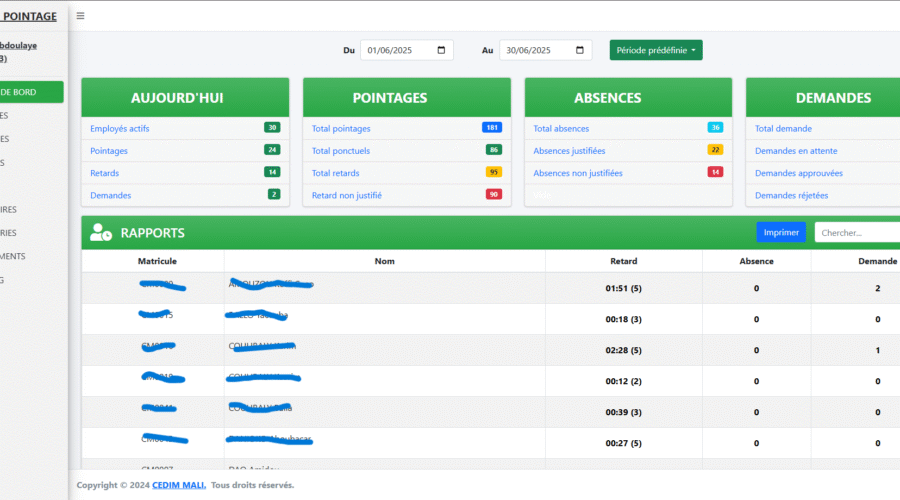
Task: Sort by the Retard column header
Action: tap(623, 261)
